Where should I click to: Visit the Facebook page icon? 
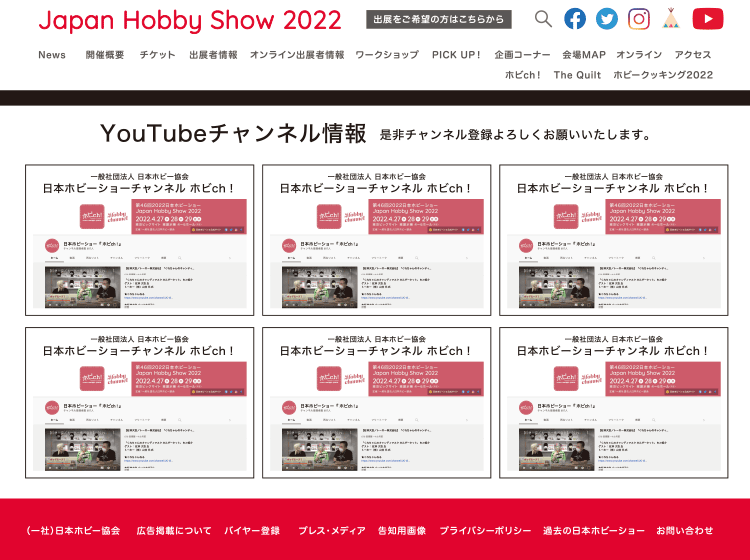pos(575,19)
